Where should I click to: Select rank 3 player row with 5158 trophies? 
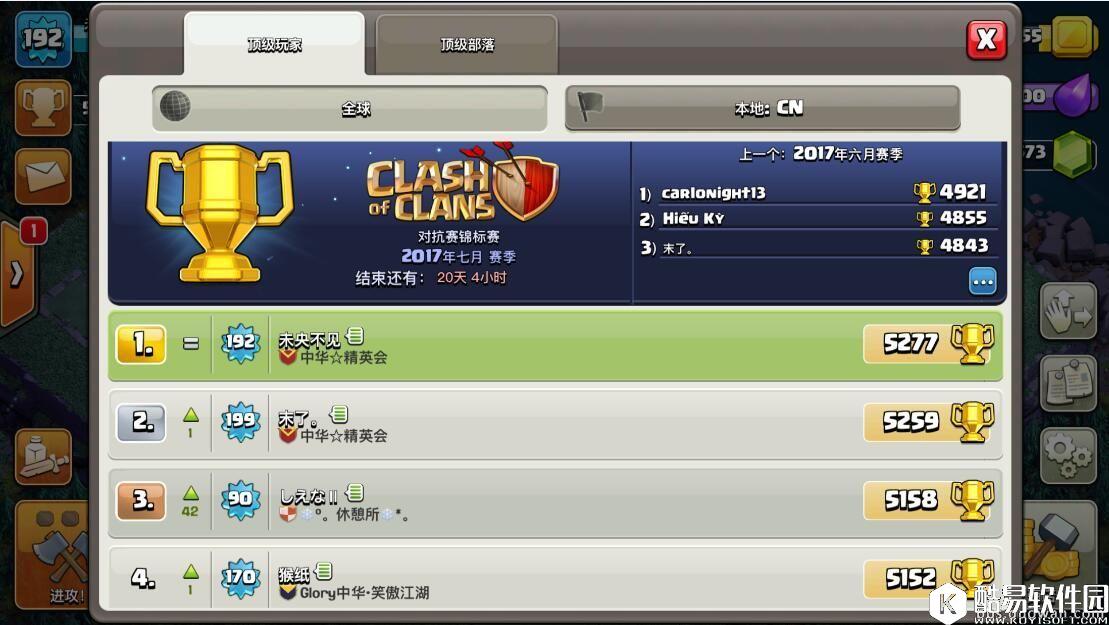pyautogui.click(x=555, y=501)
